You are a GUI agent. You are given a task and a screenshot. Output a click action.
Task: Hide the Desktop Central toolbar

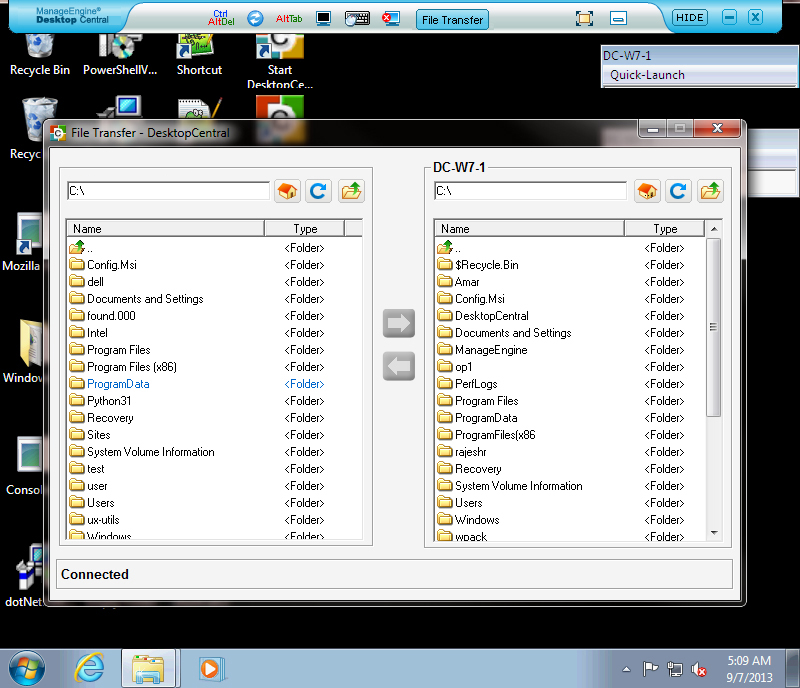tap(690, 18)
